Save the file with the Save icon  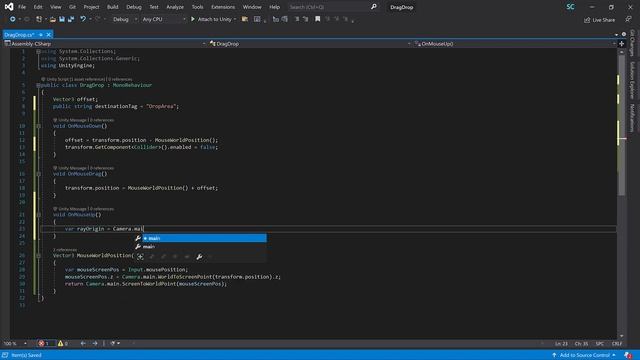(62, 19)
